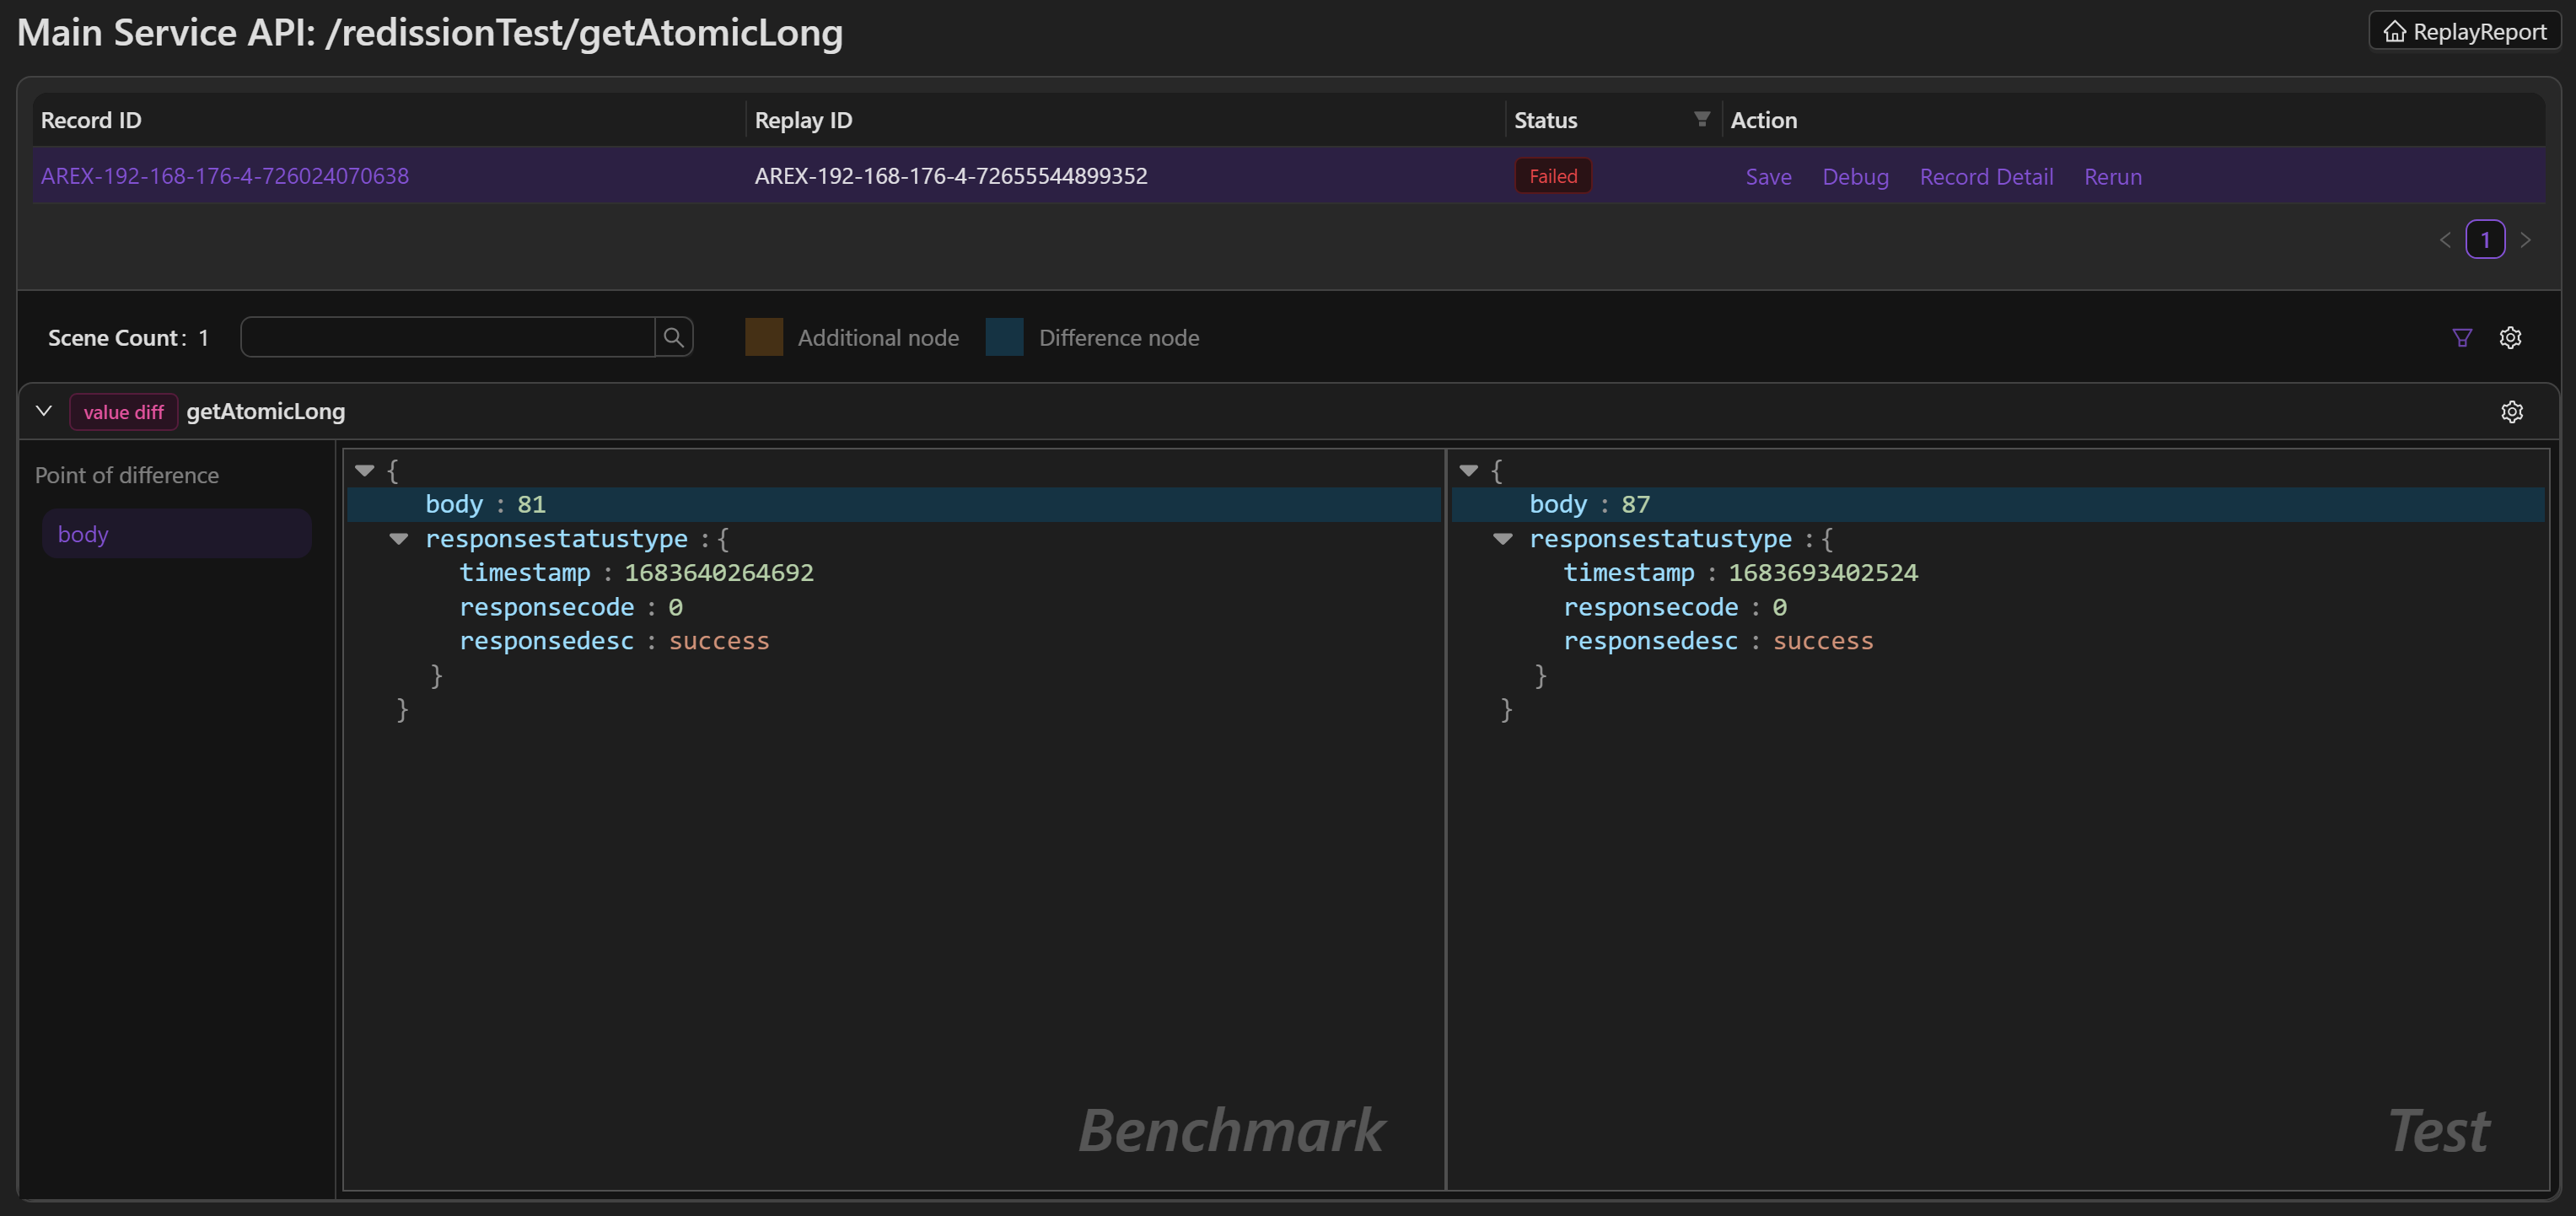Click the Rerun action
2576x1216 pixels.
(x=2112, y=177)
